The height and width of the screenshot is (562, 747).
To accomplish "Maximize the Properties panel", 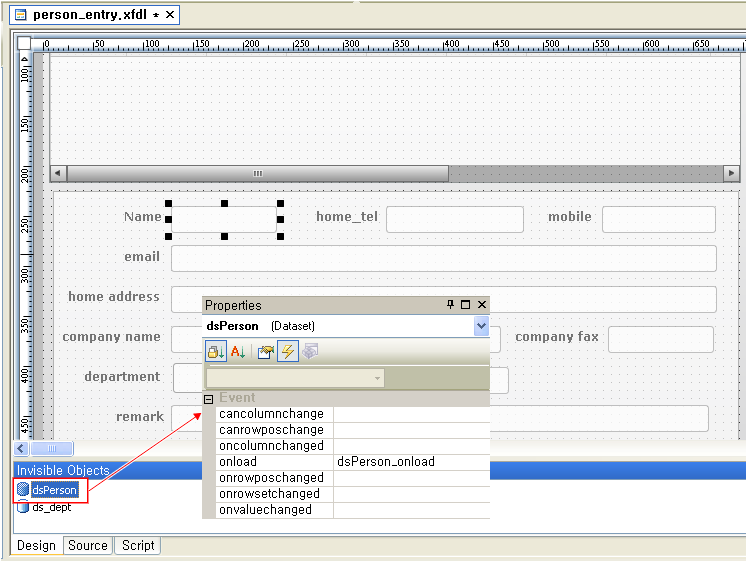I will (465, 304).
